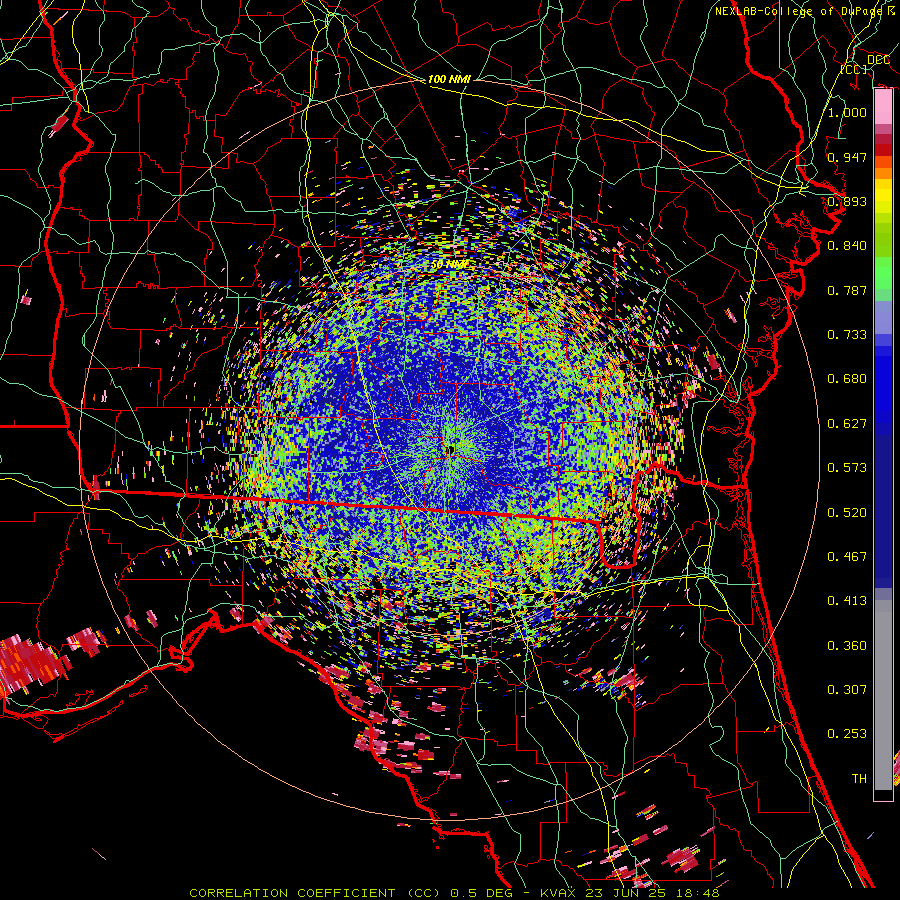Click the 0.680 legend value
The width and height of the screenshot is (900, 900).
pyautogui.click(x=847, y=378)
